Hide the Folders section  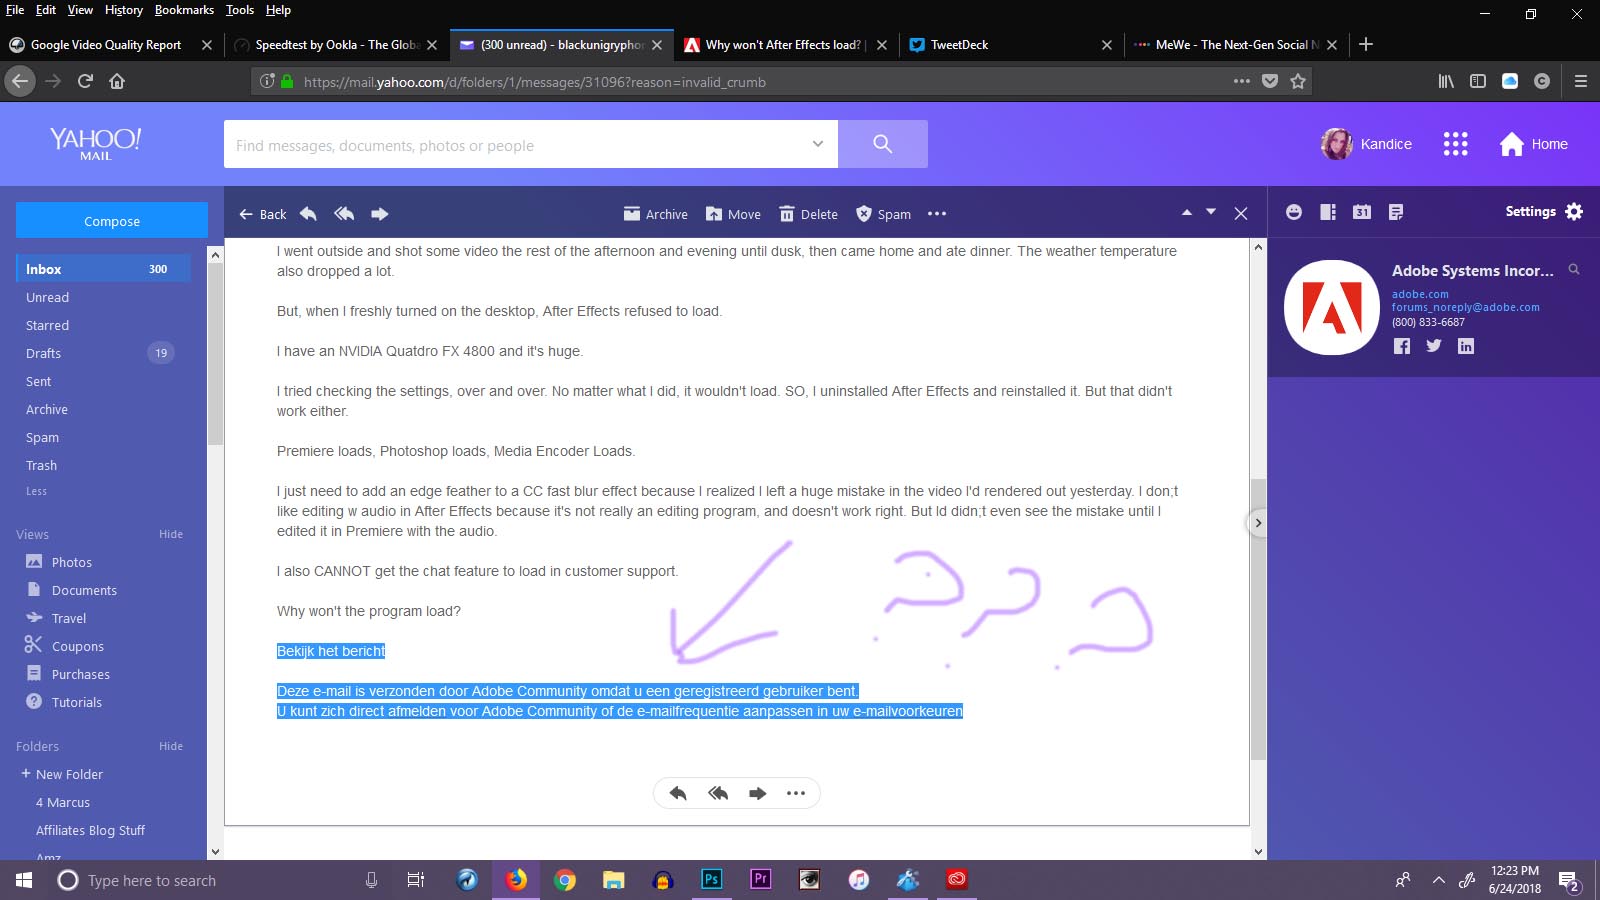(171, 746)
